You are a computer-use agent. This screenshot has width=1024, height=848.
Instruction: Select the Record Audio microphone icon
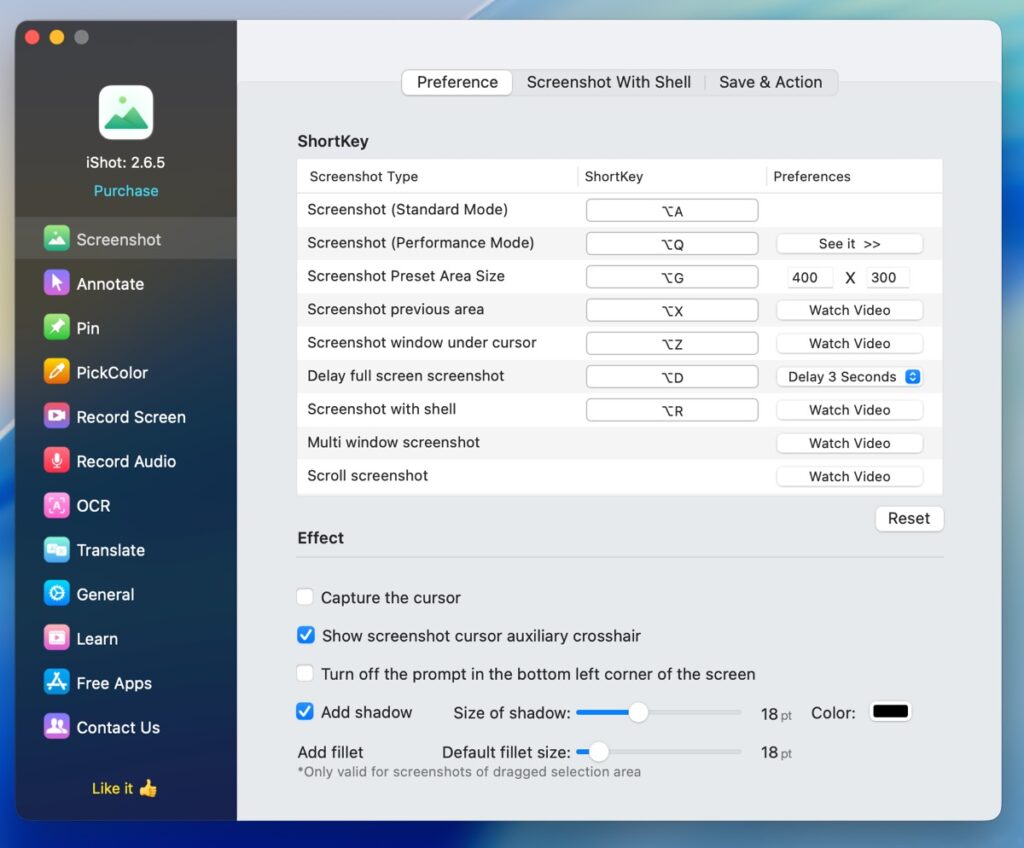click(x=57, y=461)
